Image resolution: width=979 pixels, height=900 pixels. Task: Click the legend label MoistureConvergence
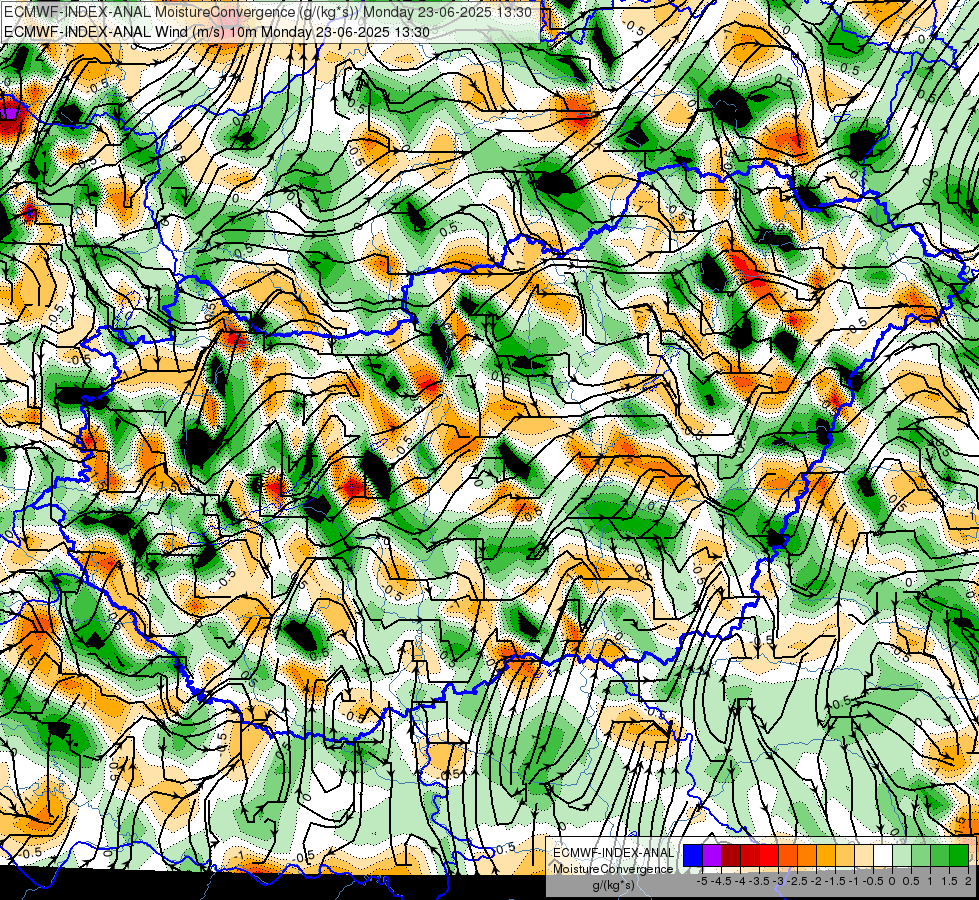(613, 869)
